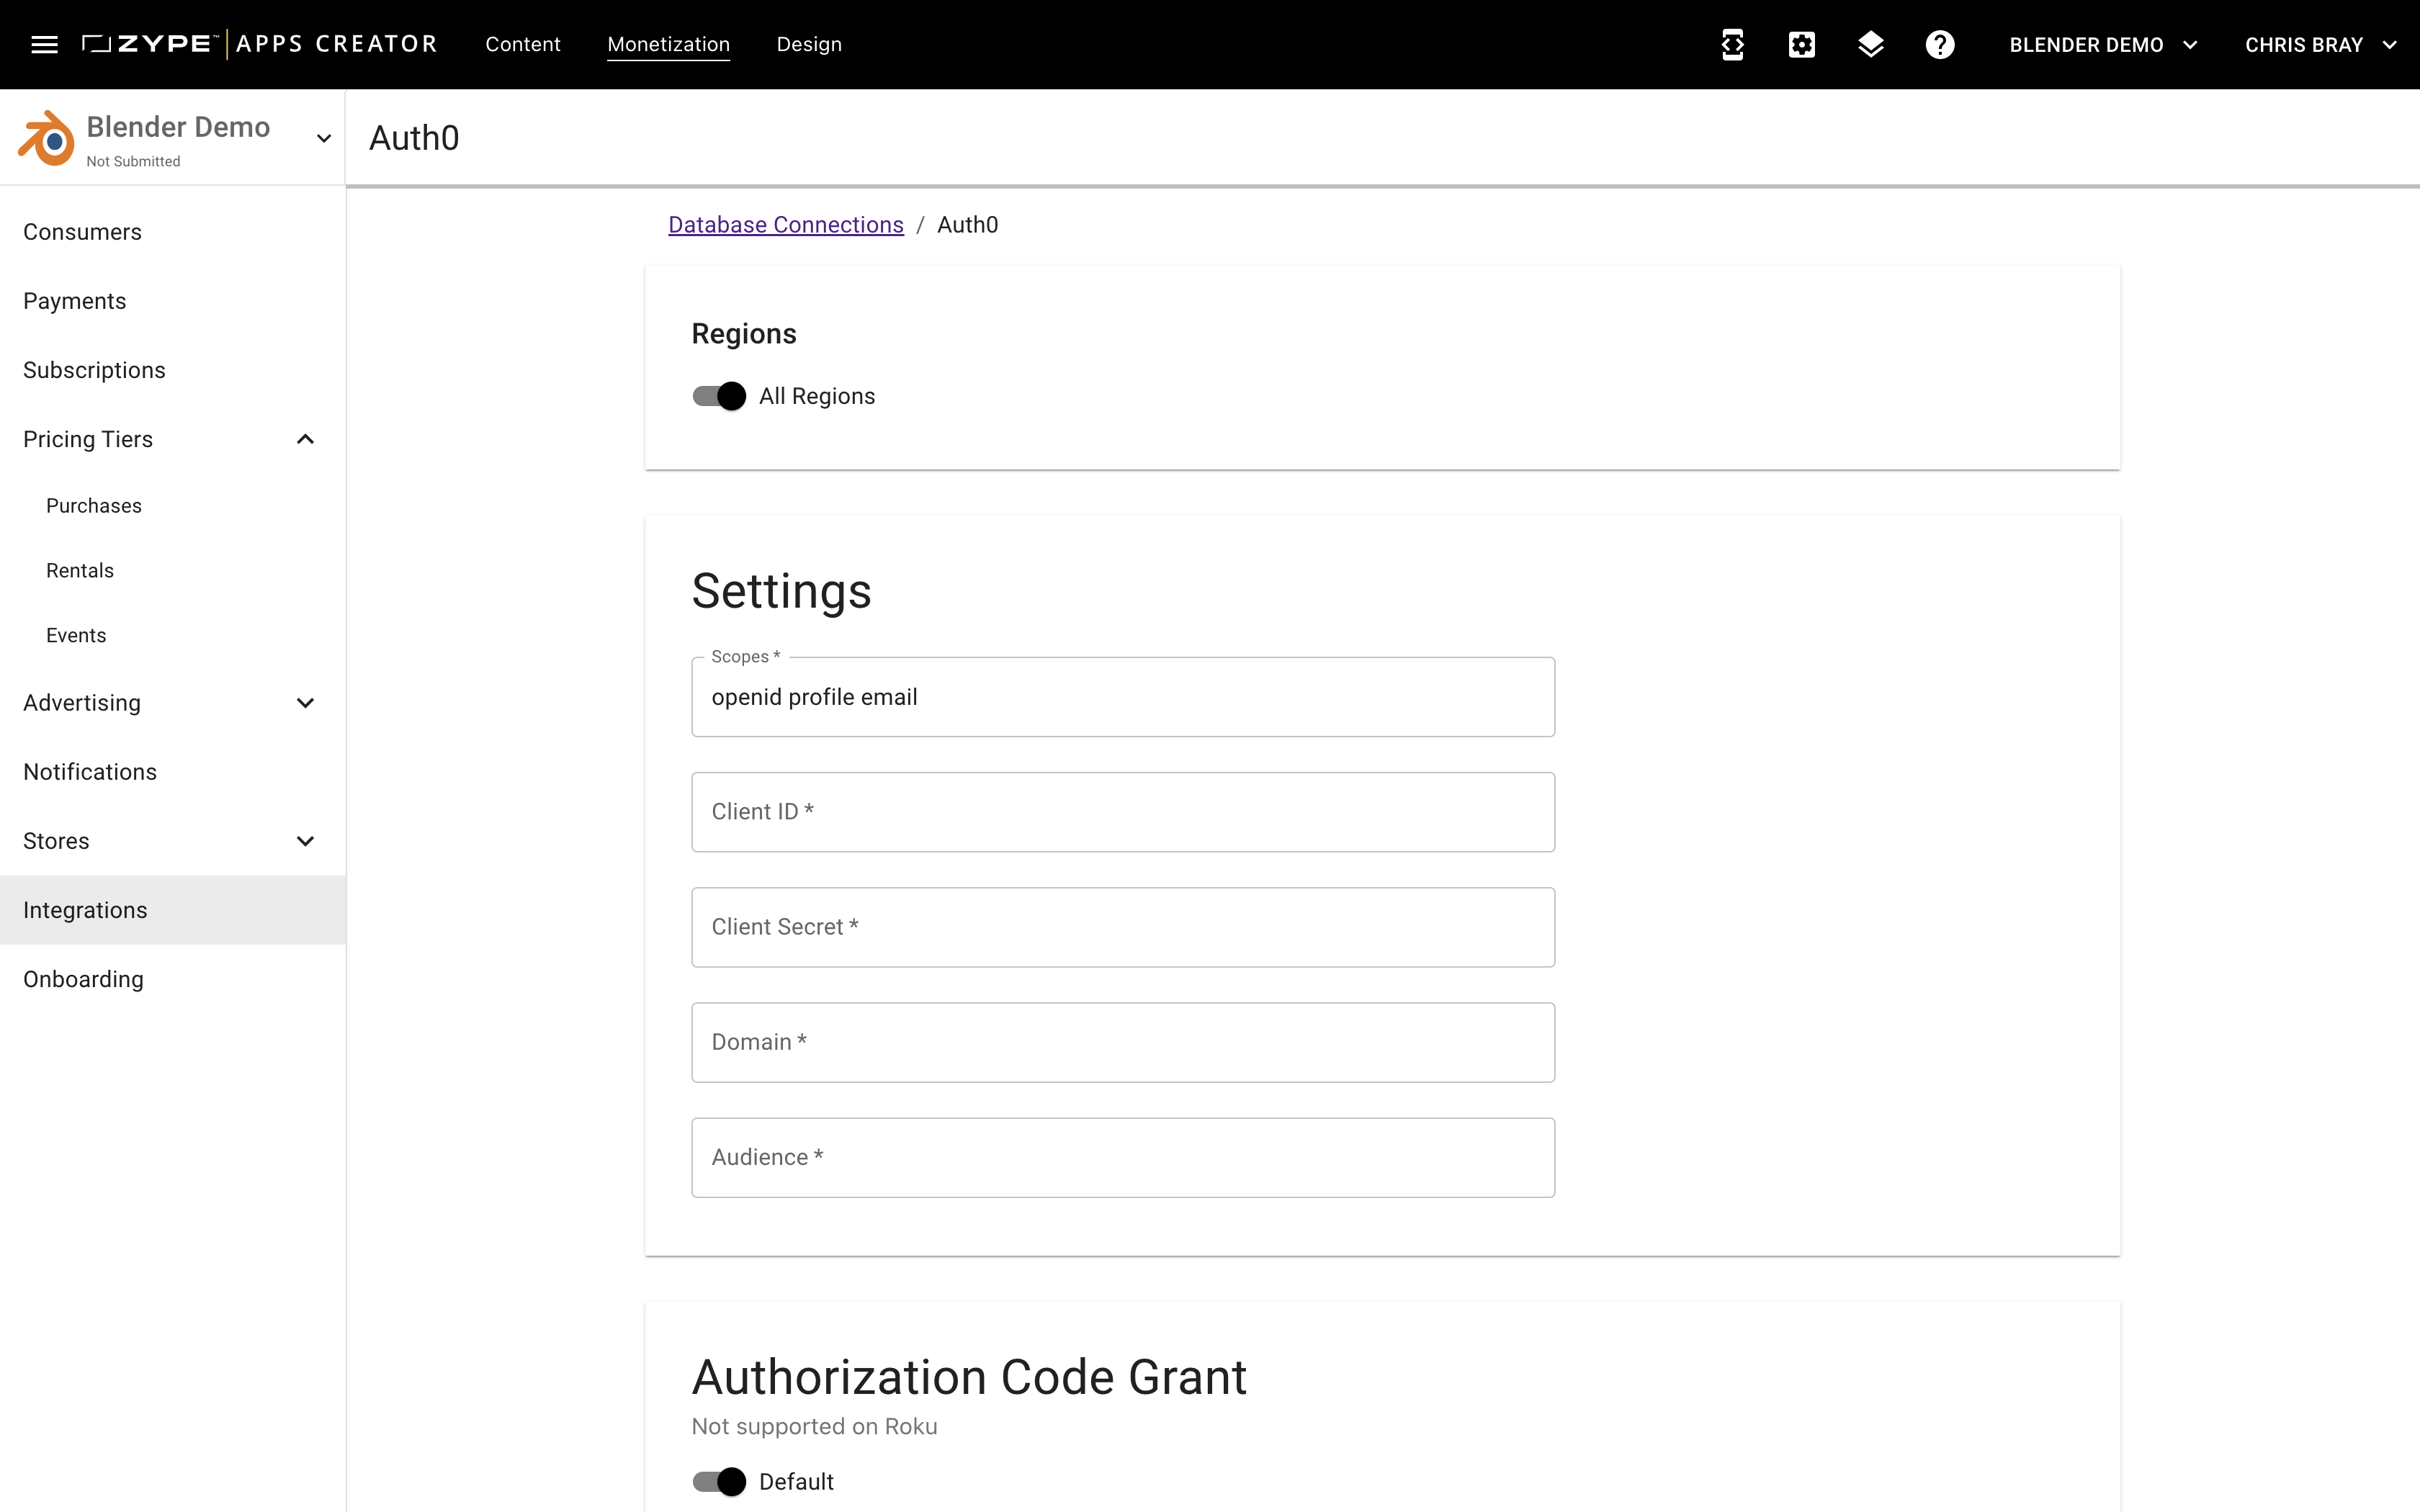Click the Not Submitted status text
The height and width of the screenshot is (1512, 2420).
133,161
